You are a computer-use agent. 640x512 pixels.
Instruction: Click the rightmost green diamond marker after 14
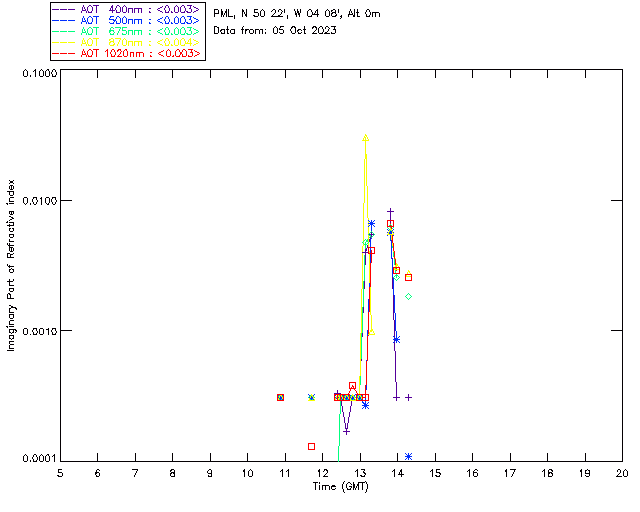(408, 296)
